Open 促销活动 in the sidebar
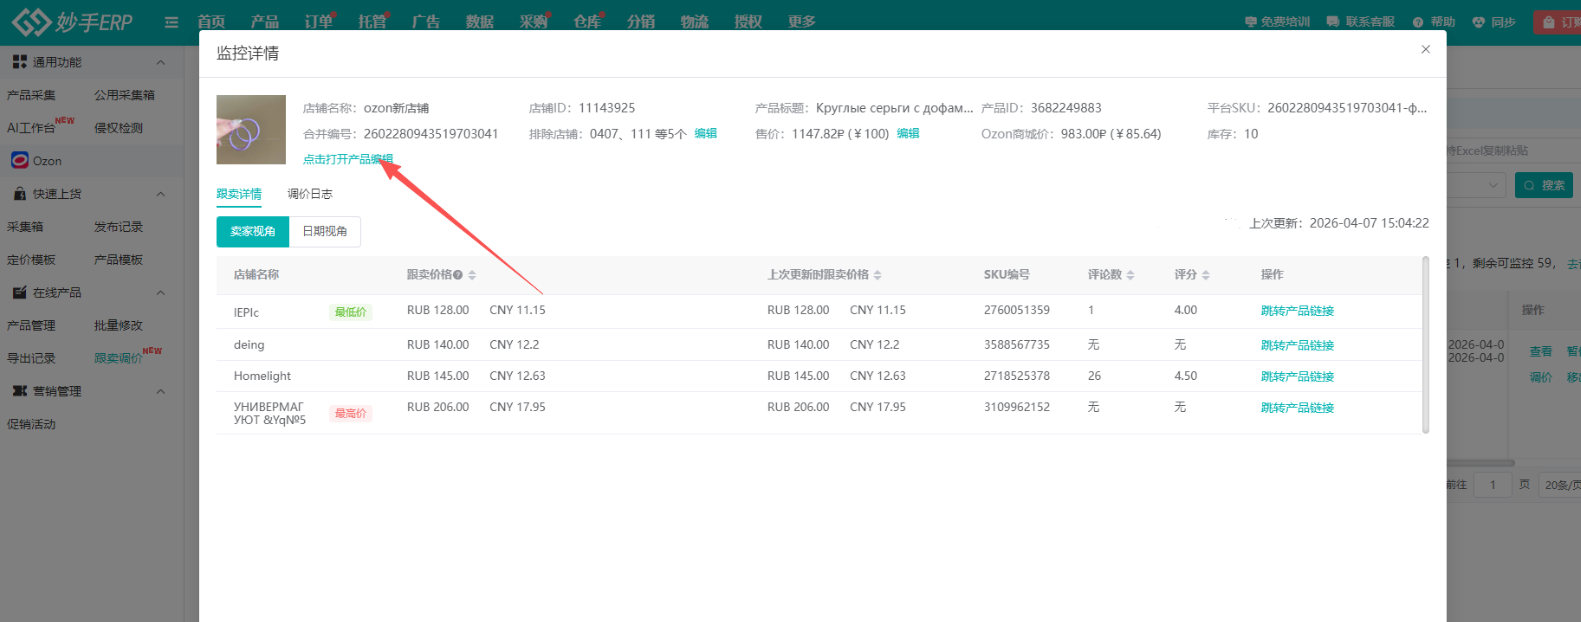Screen dimensions: 1581x622 click(x=31, y=424)
